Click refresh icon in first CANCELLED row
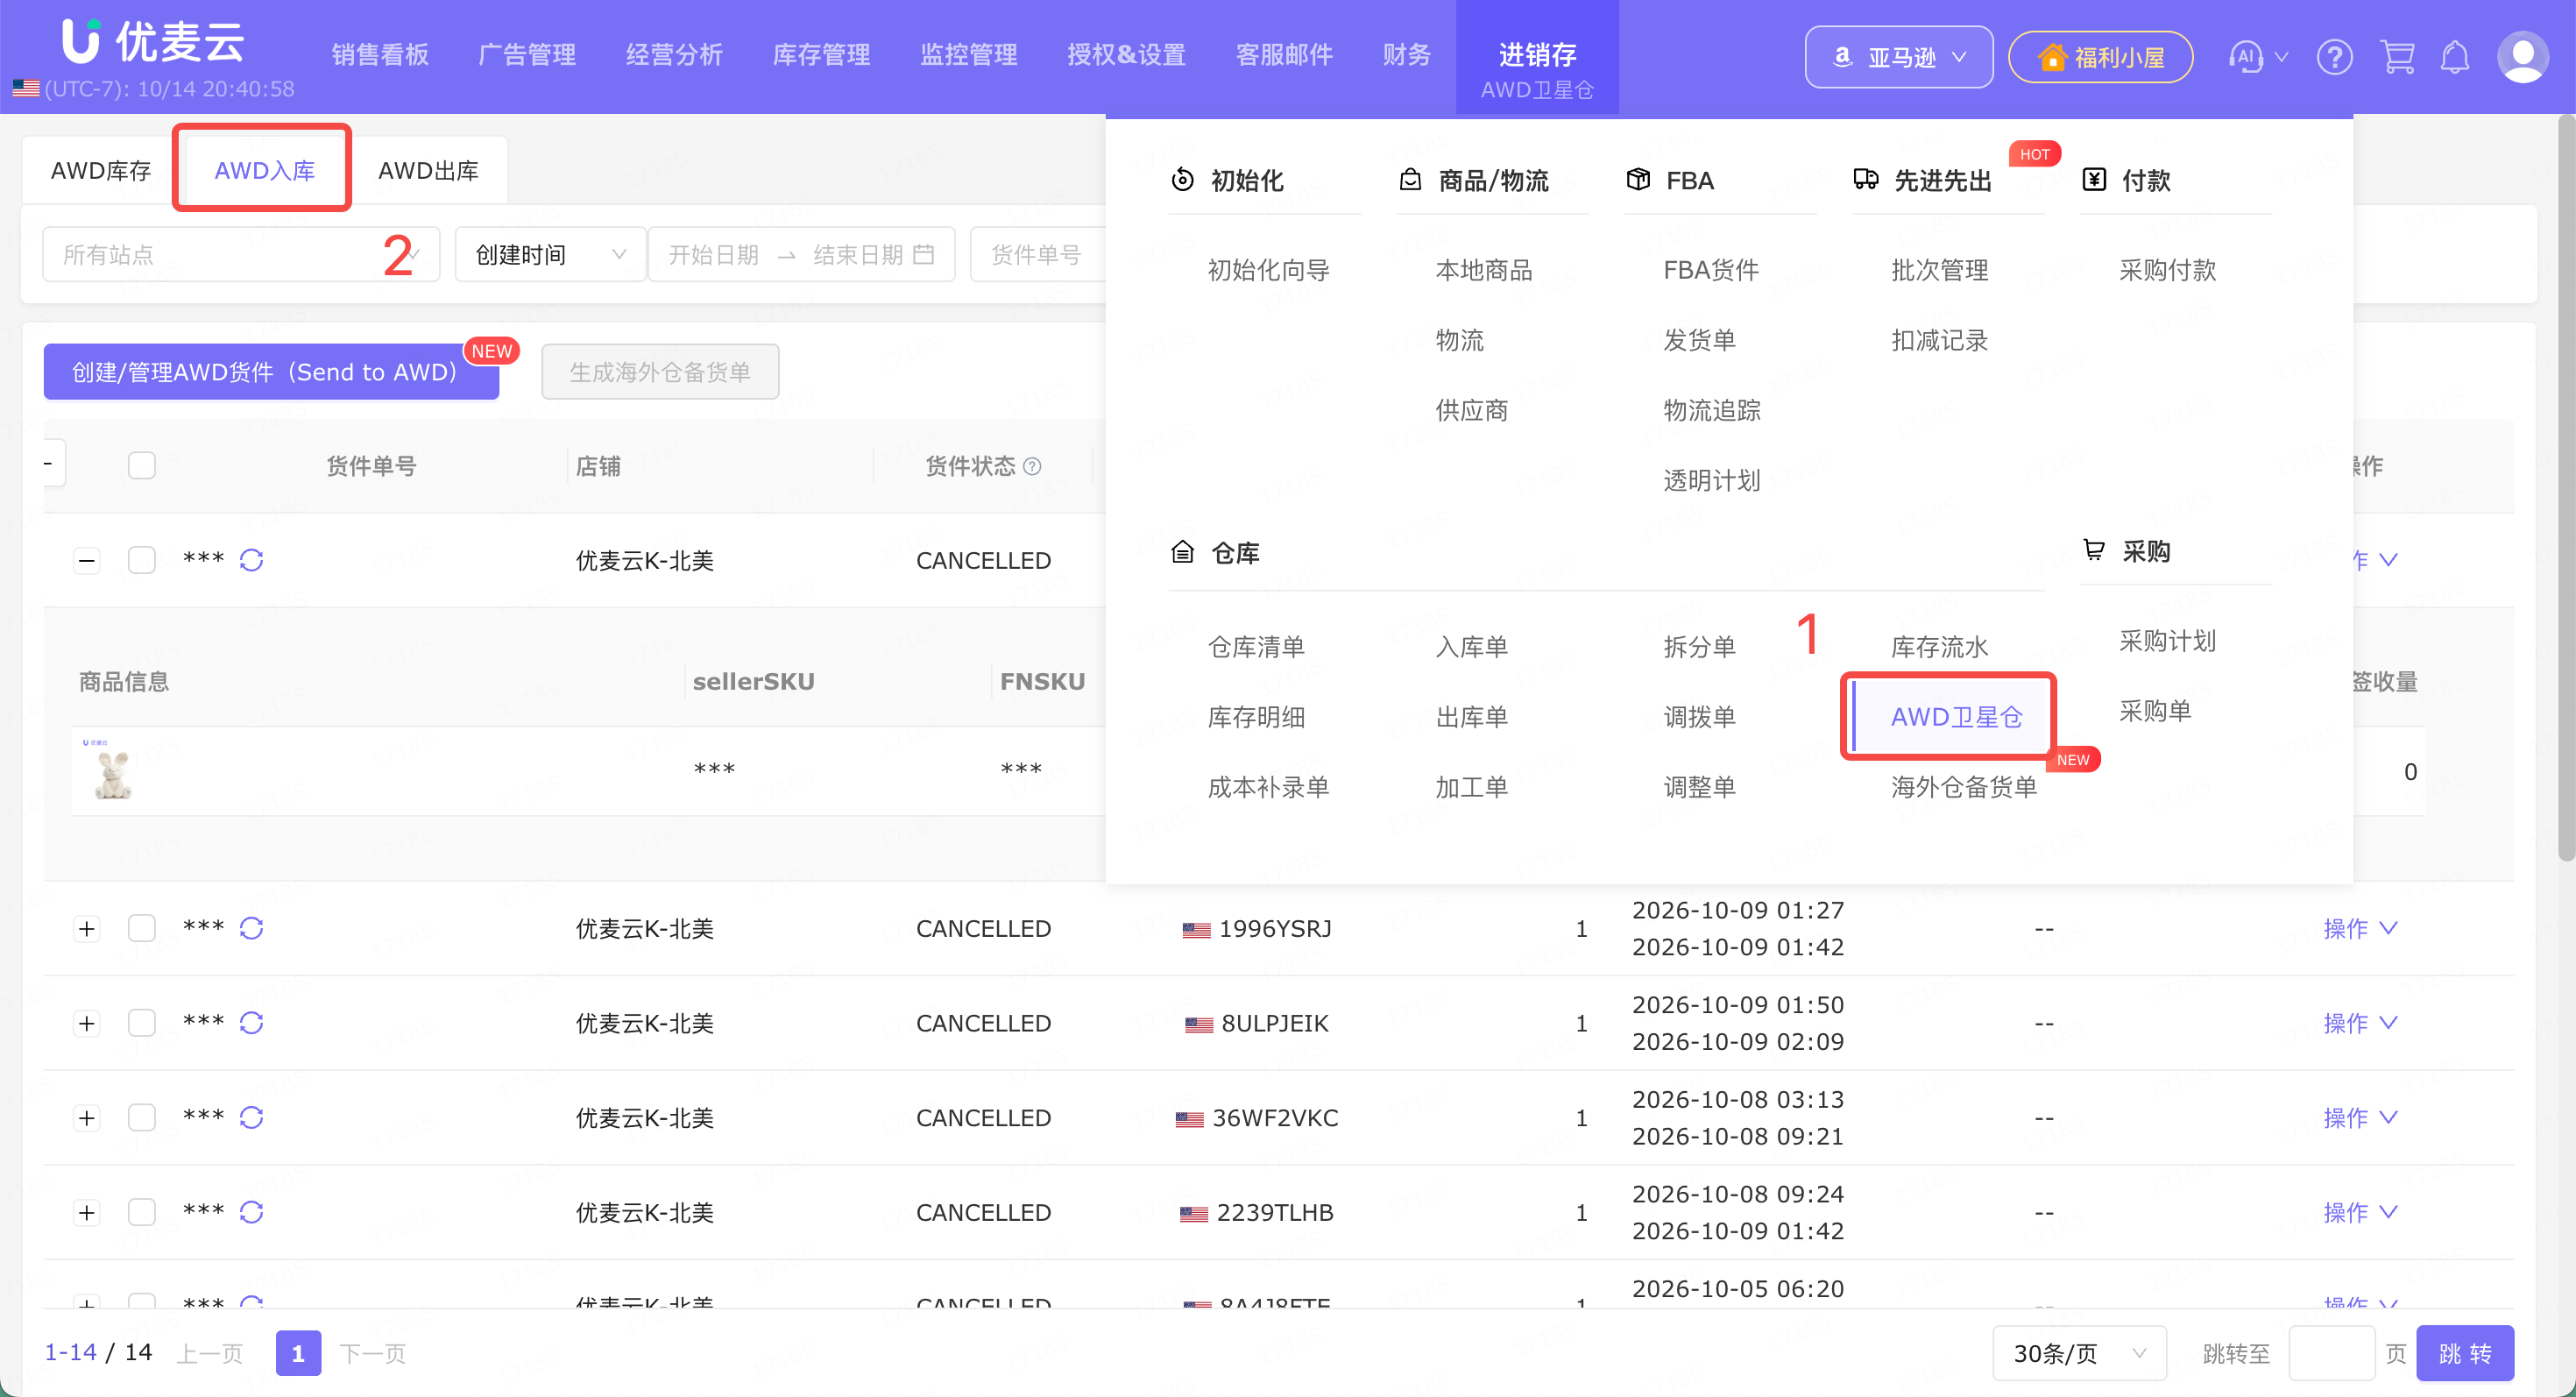The height and width of the screenshot is (1397, 2576). coord(251,560)
